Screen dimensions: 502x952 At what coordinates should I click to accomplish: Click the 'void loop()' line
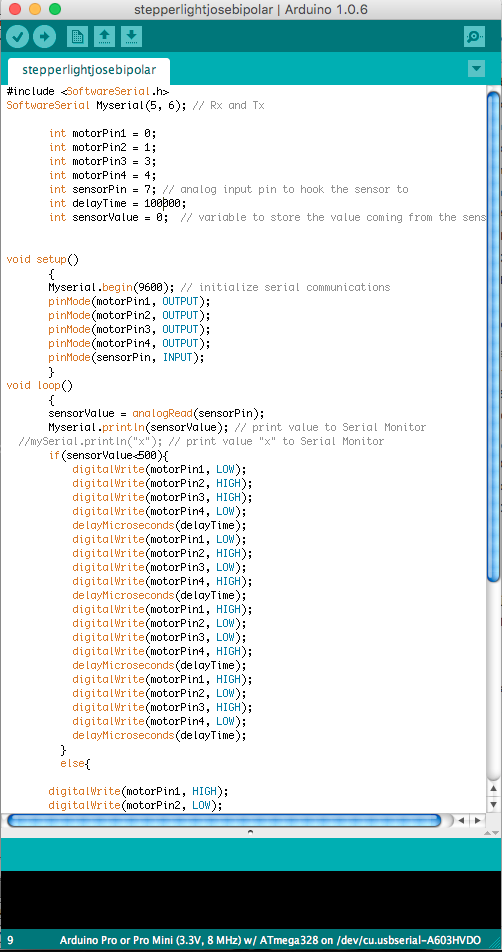39,385
